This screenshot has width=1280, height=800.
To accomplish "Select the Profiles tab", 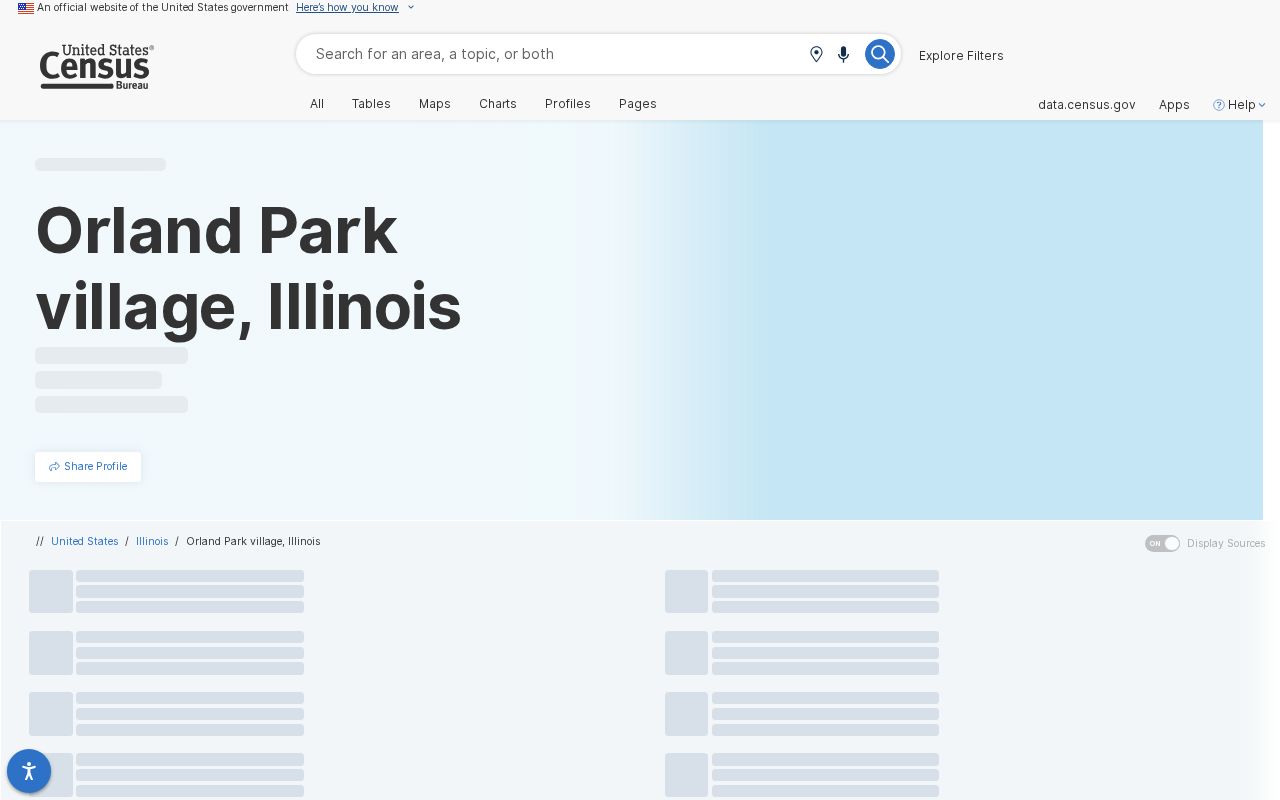I will (x=568, y=104).
